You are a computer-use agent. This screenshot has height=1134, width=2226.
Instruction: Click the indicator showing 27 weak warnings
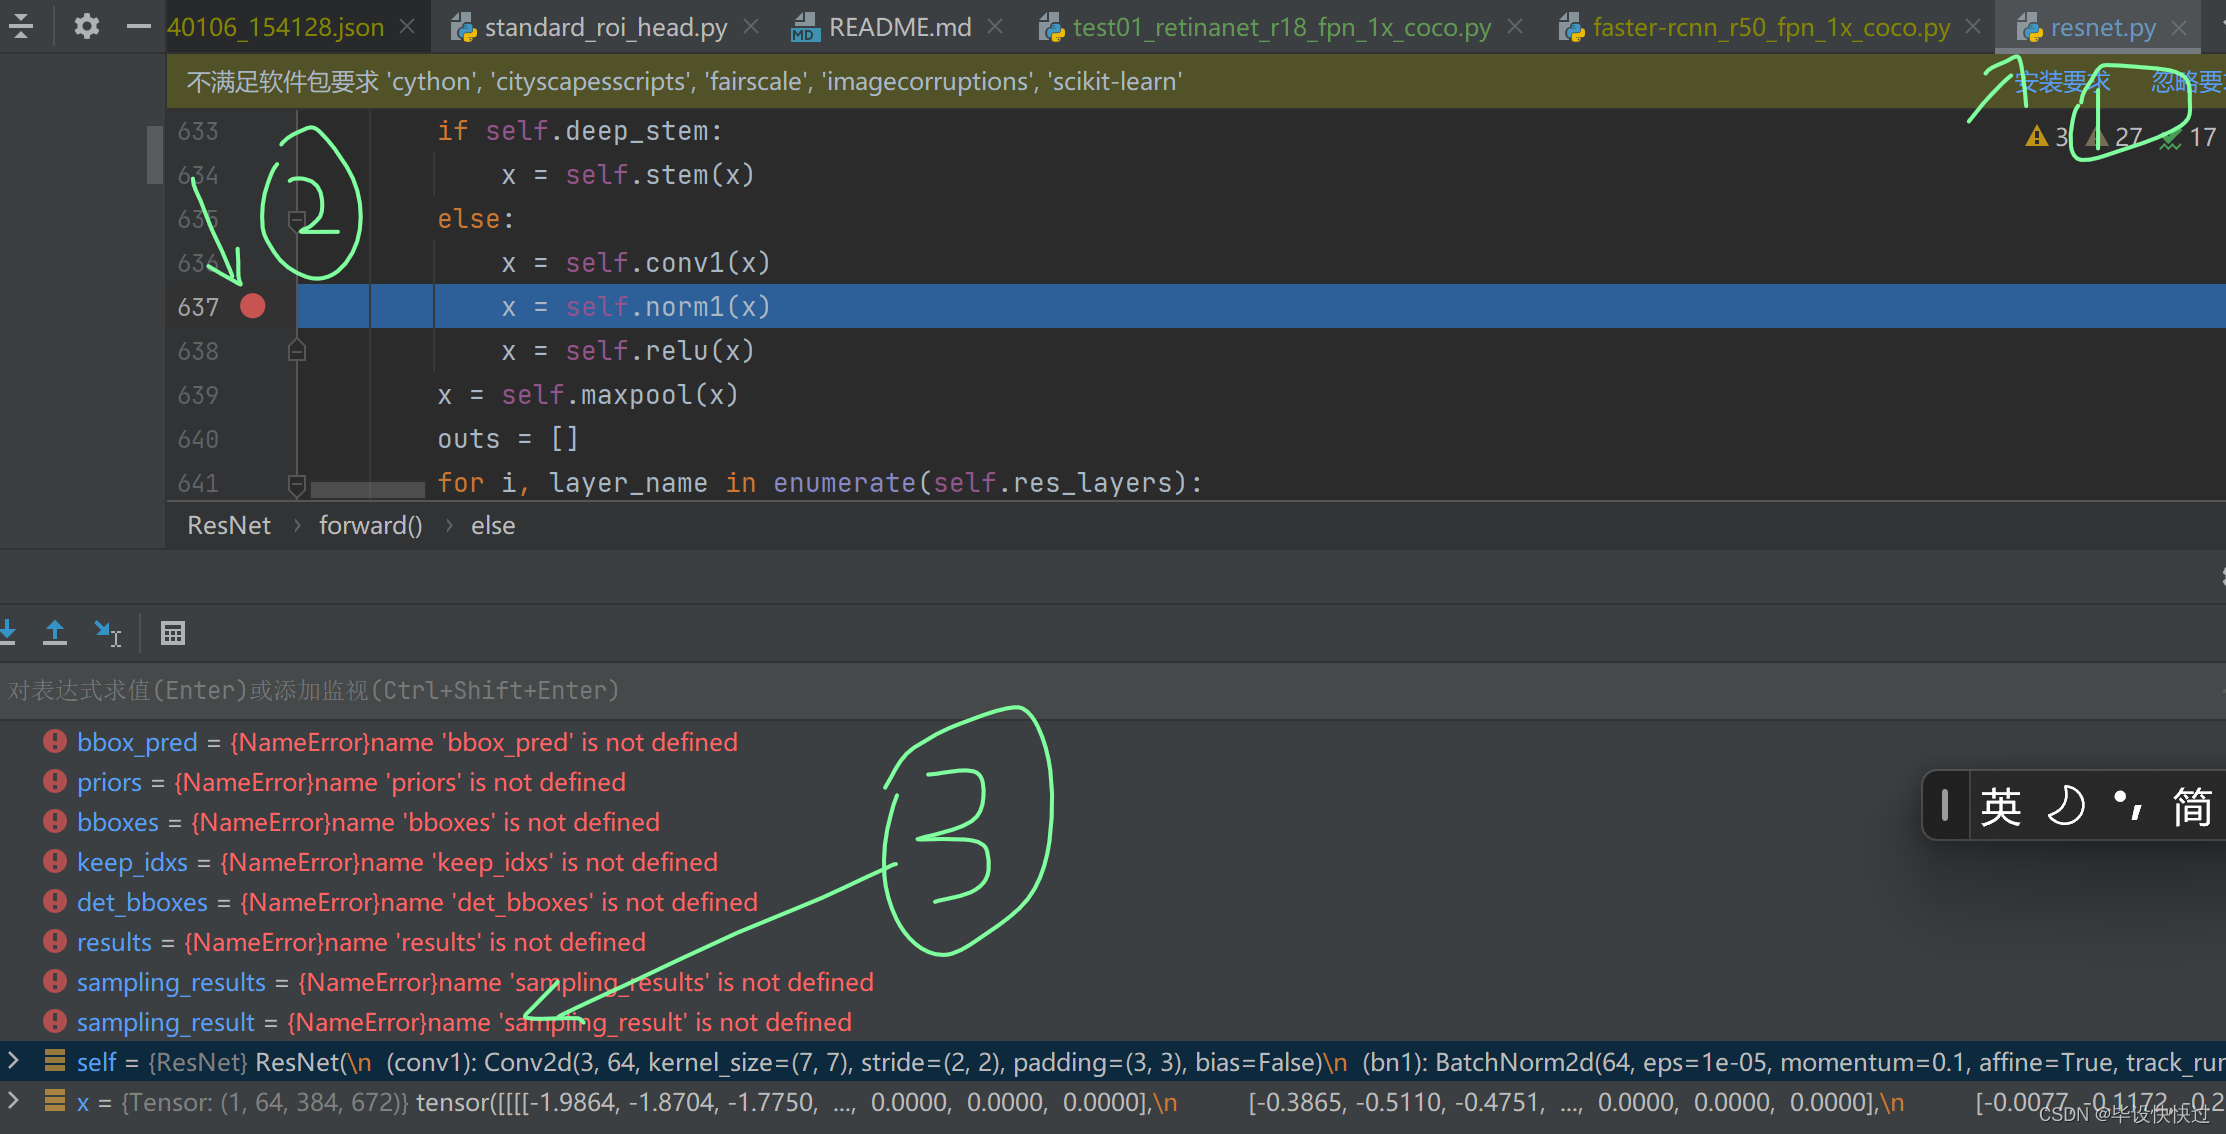[x=2110, y=136]
